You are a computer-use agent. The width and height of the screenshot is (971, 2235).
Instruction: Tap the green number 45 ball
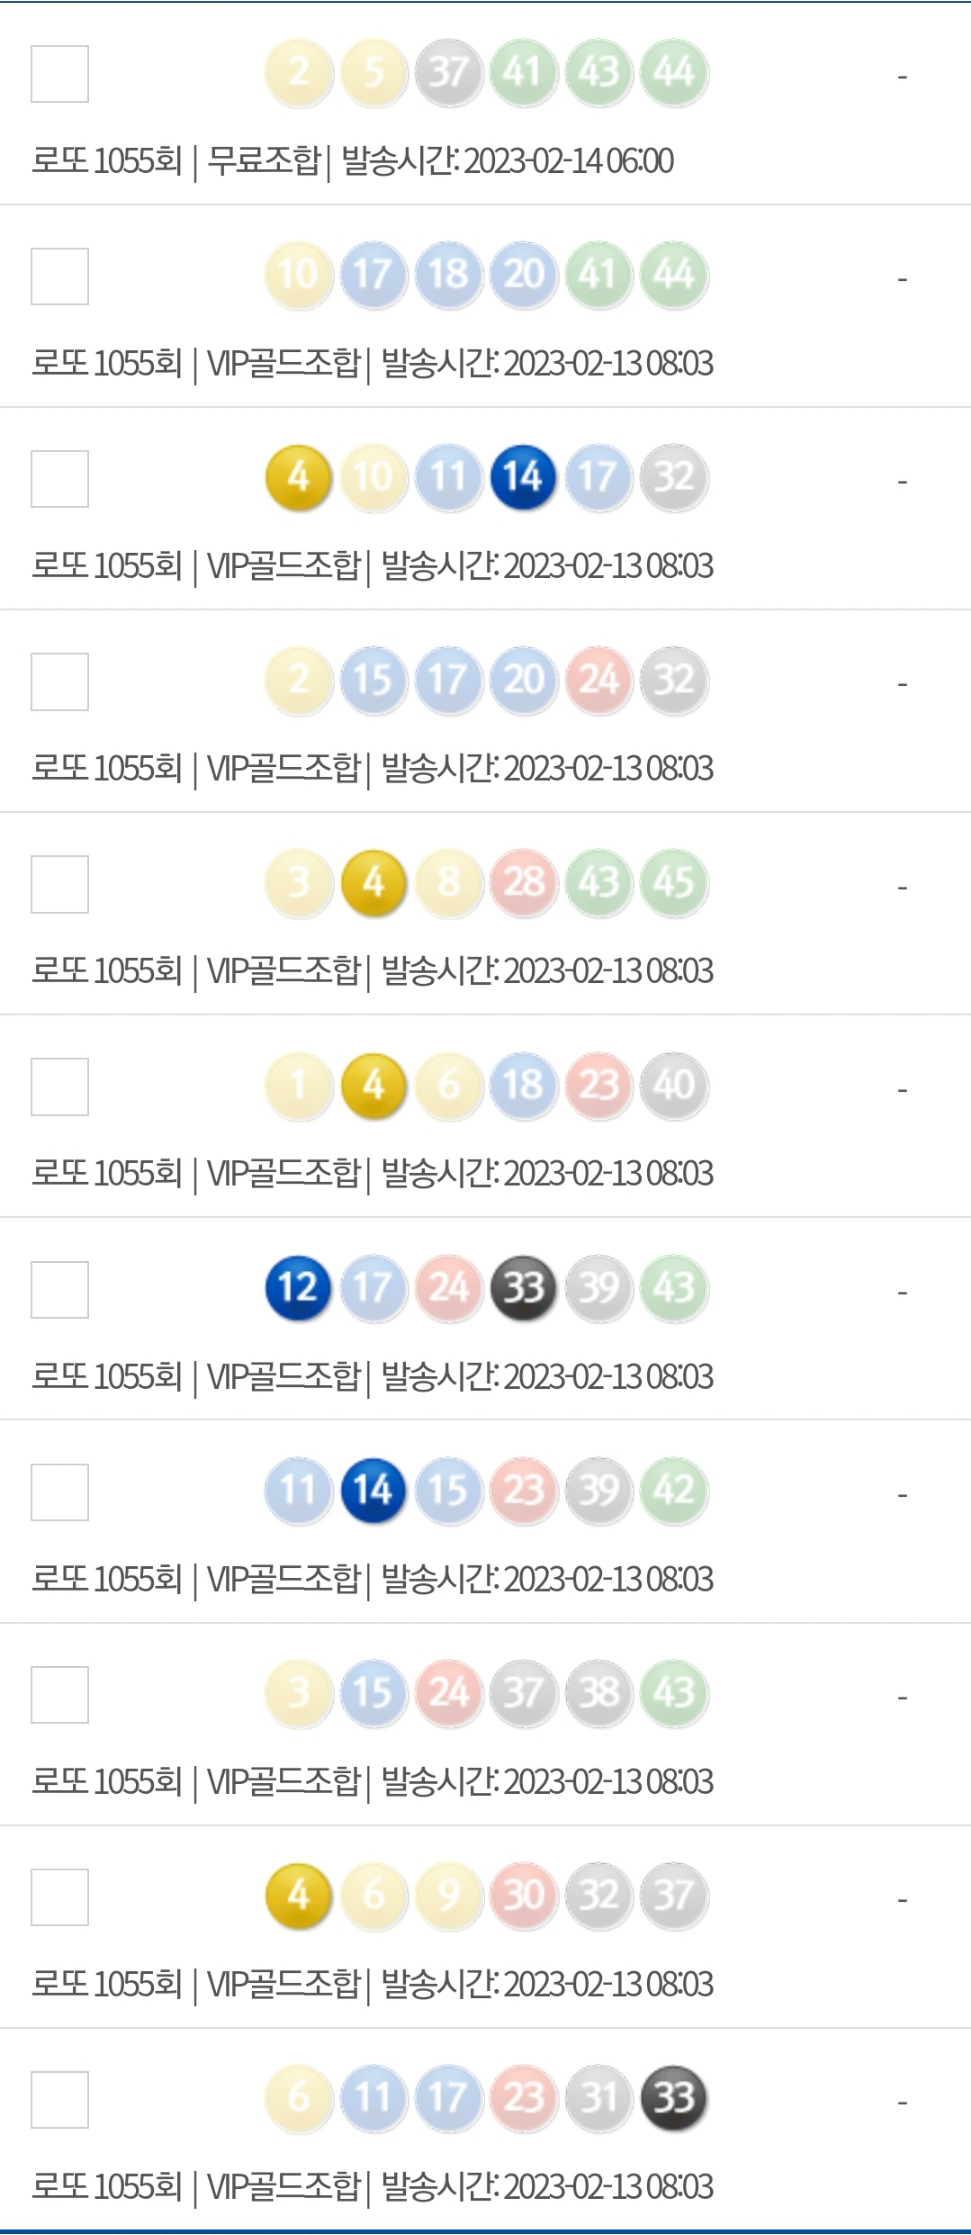click(x=674, y=883)
